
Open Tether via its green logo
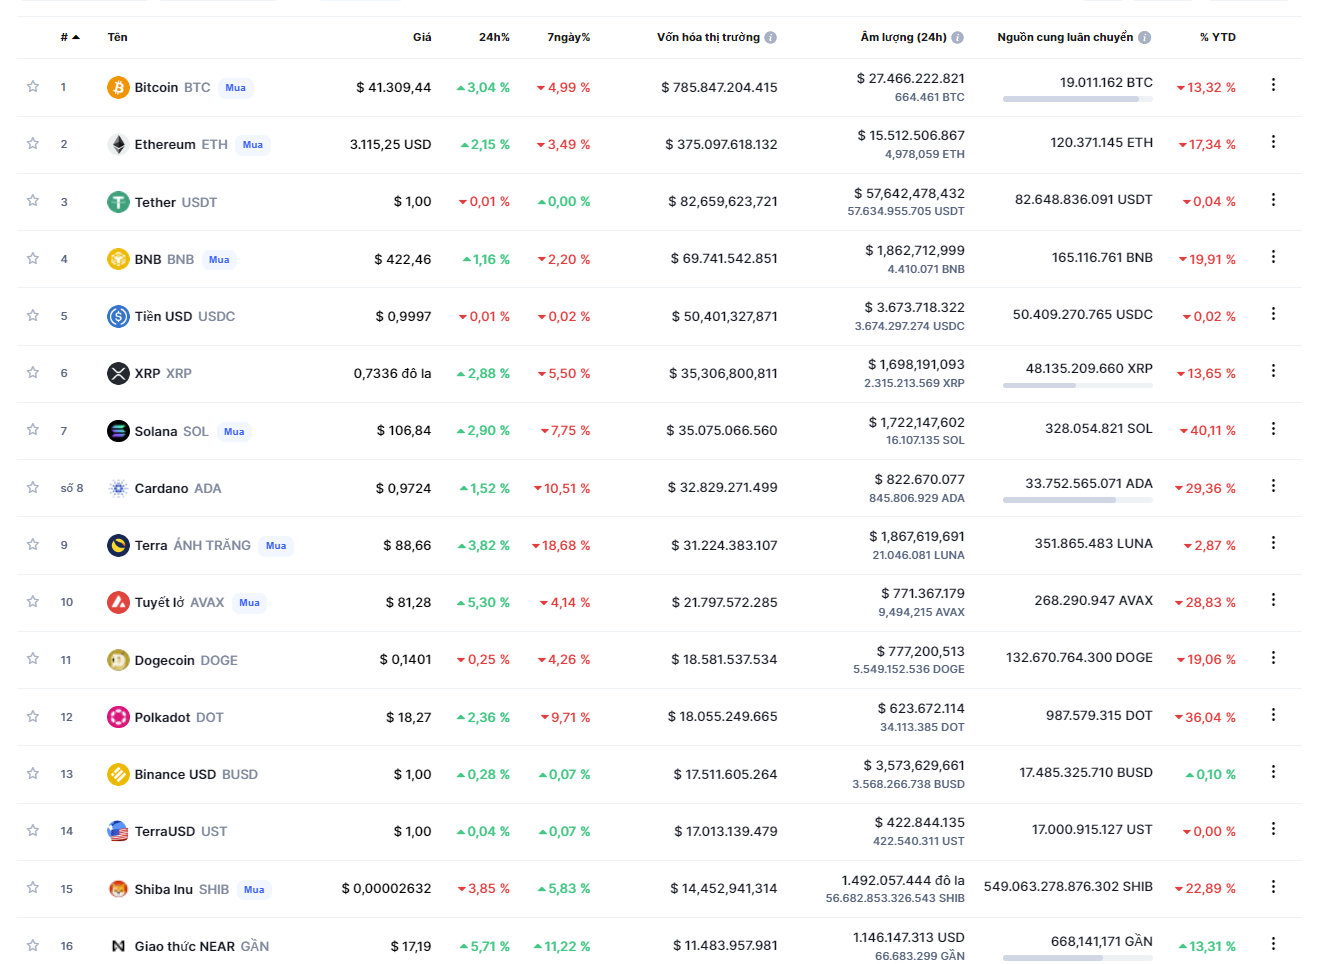[x=118, y=202]
